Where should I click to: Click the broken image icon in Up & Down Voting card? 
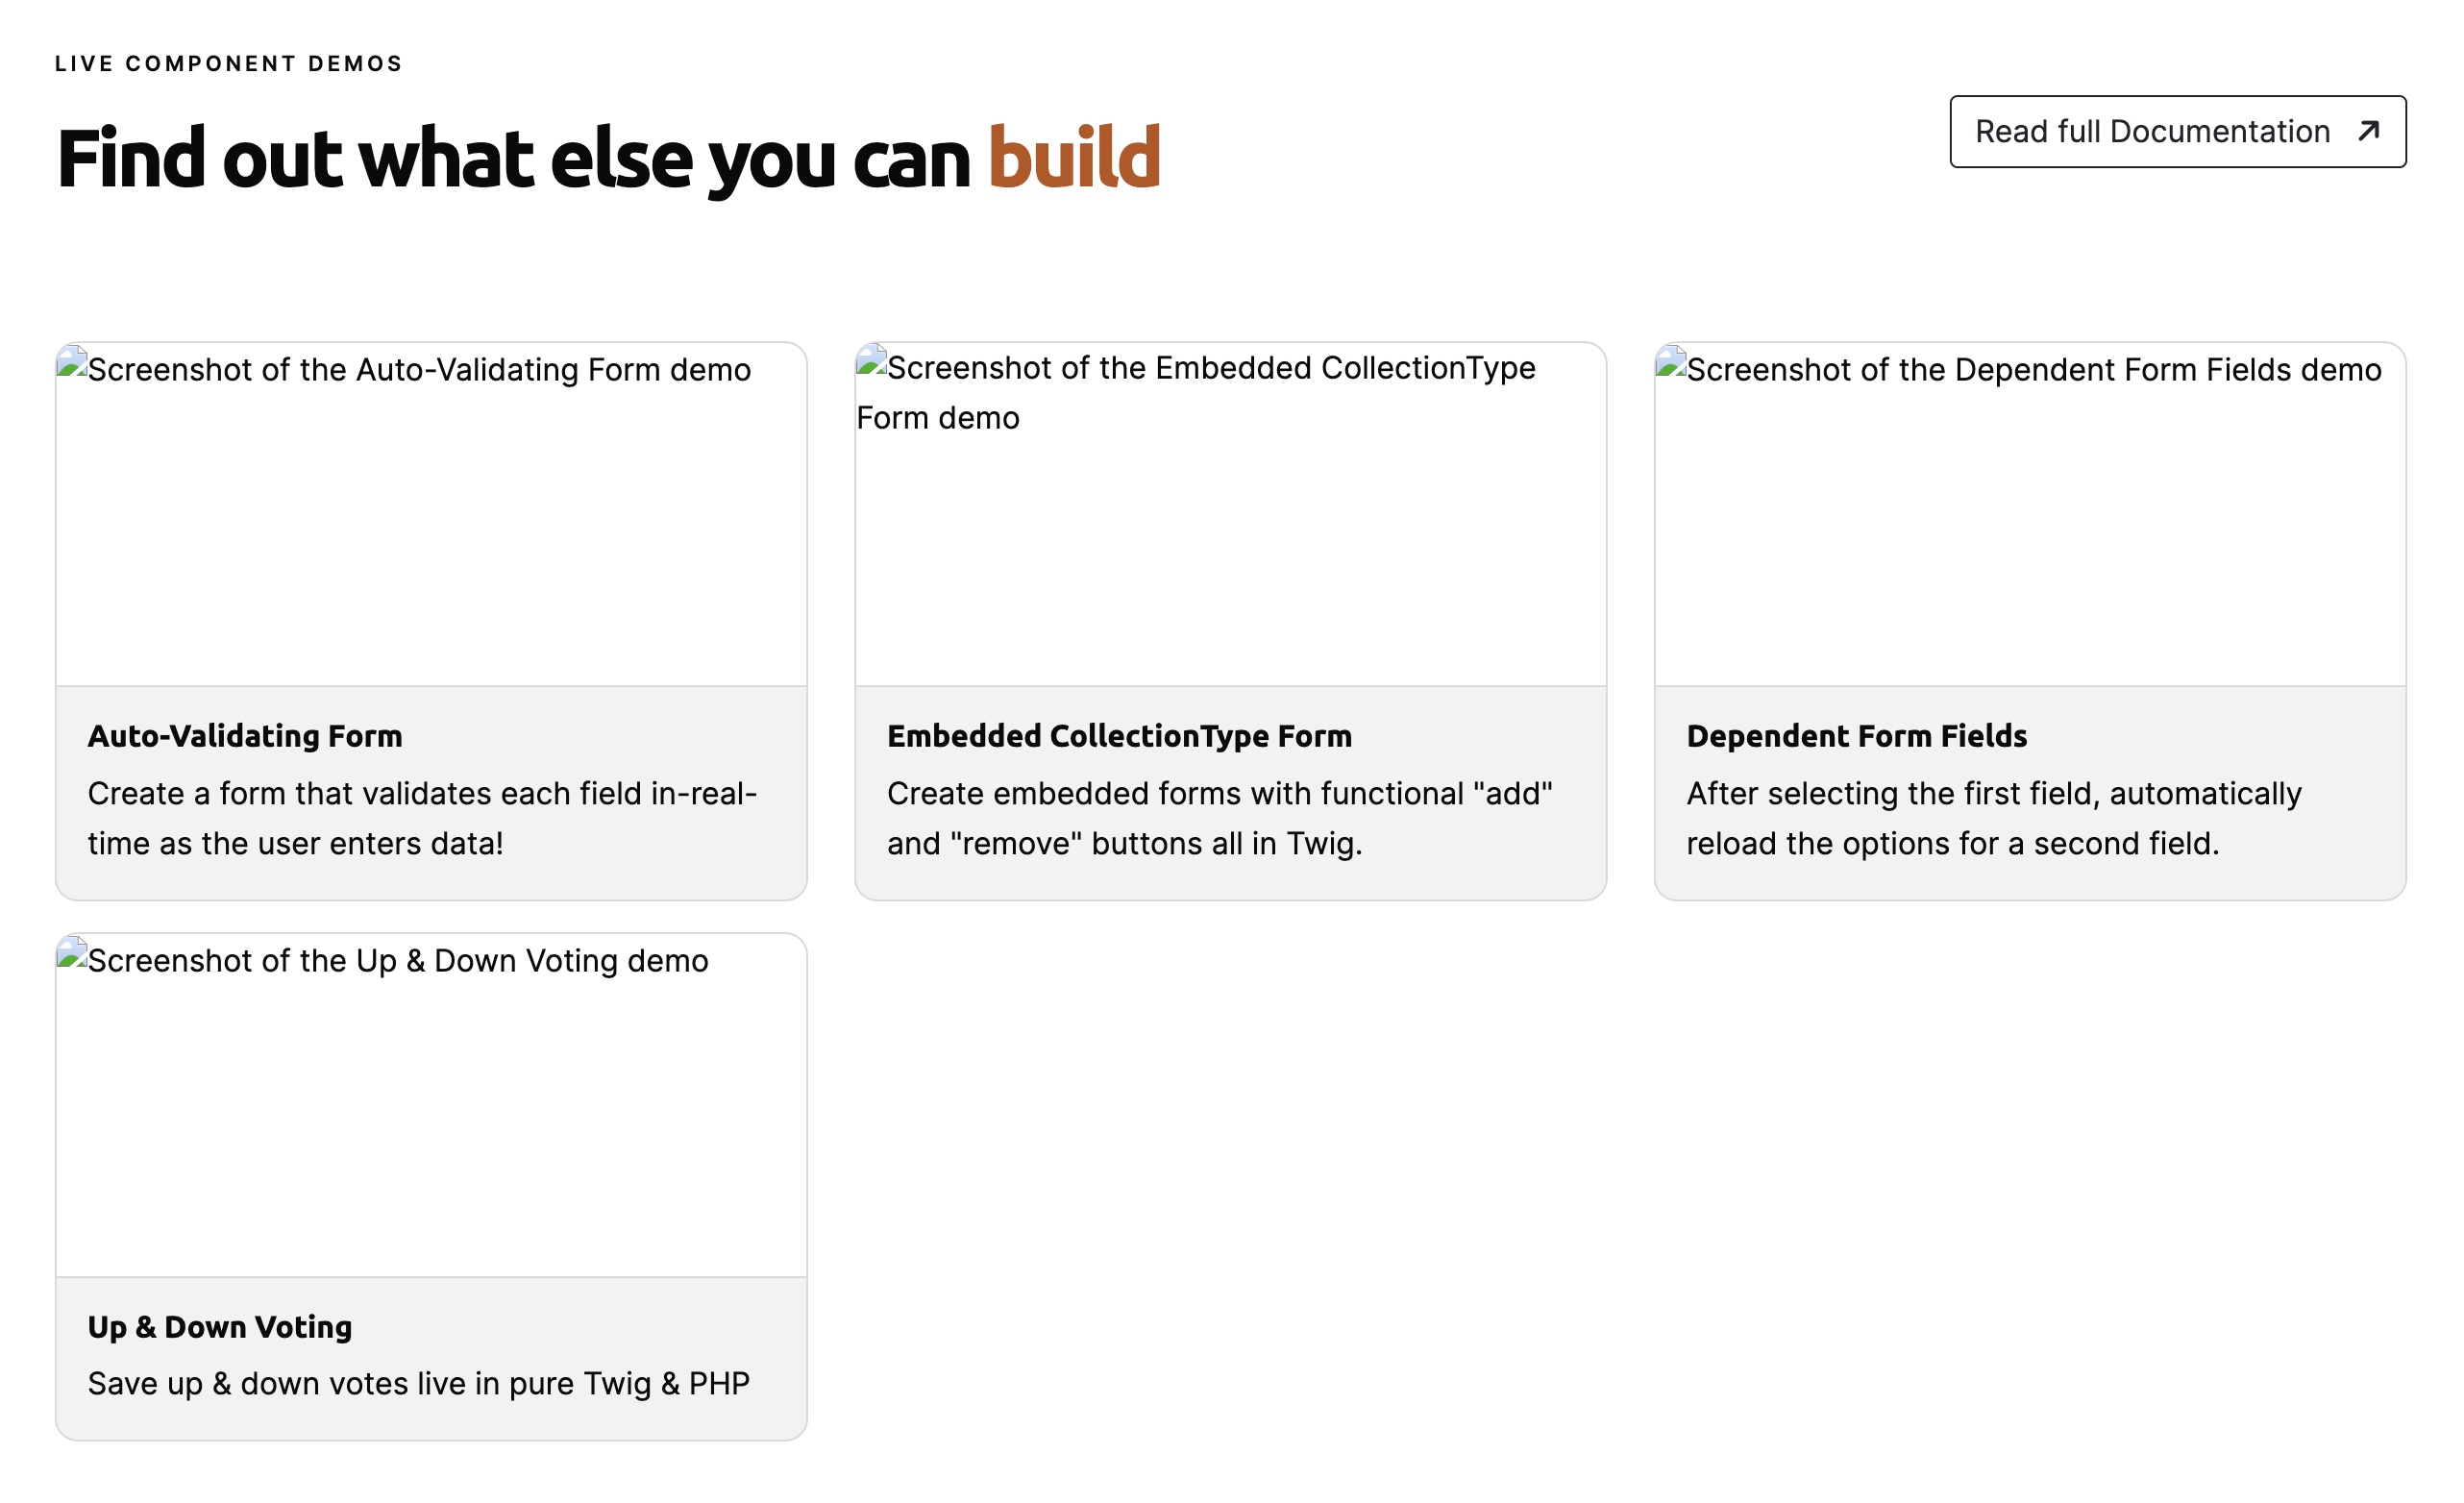coord(71,952)
